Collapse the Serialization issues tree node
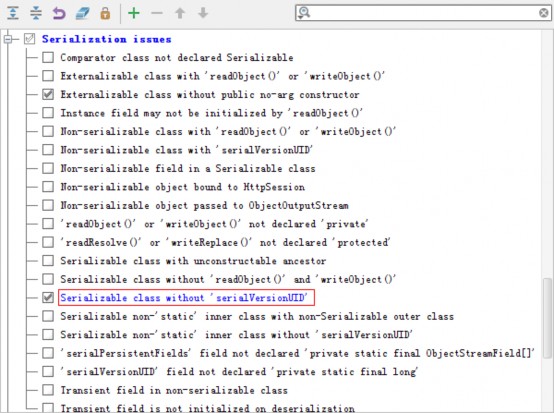 tap(8, 39)
